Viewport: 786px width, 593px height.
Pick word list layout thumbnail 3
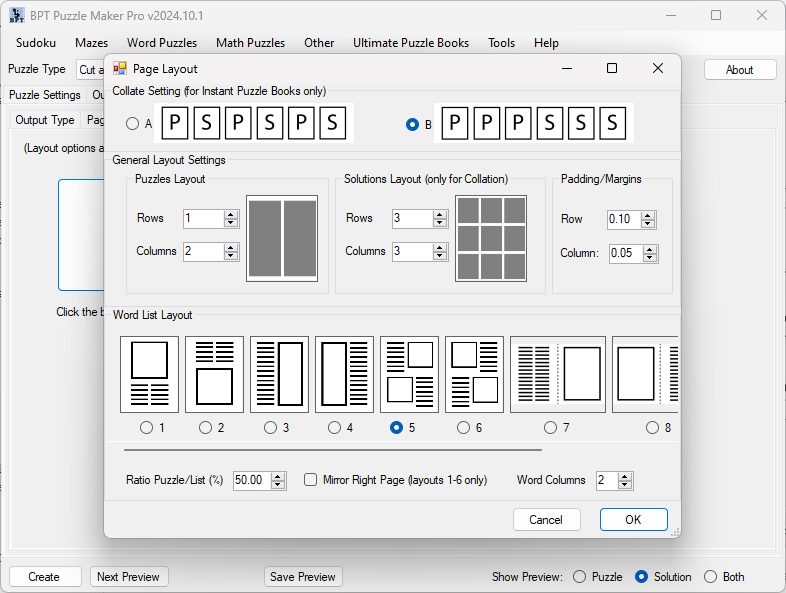pyautogui.click(x=279, y=374)
